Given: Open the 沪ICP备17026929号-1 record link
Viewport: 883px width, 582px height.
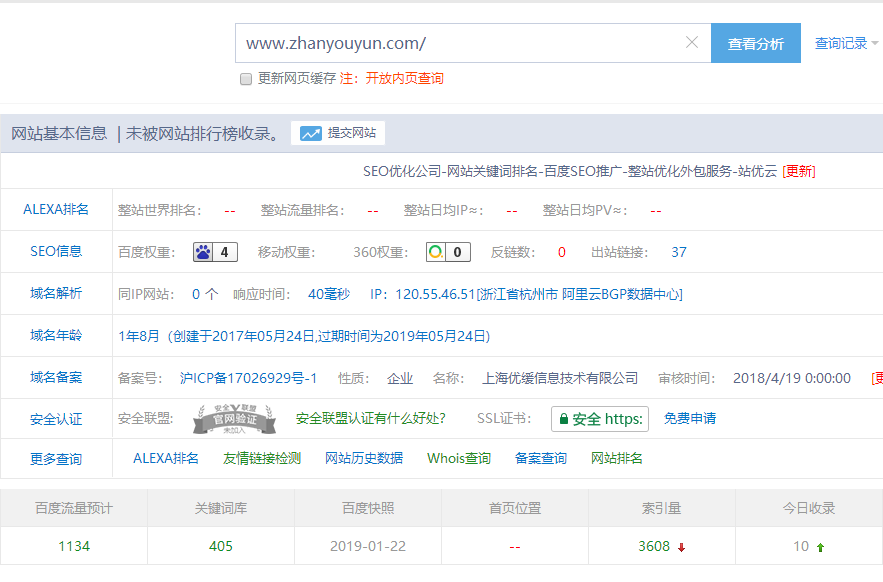Looking at the screenshot, I should click(x=248, y=378).
